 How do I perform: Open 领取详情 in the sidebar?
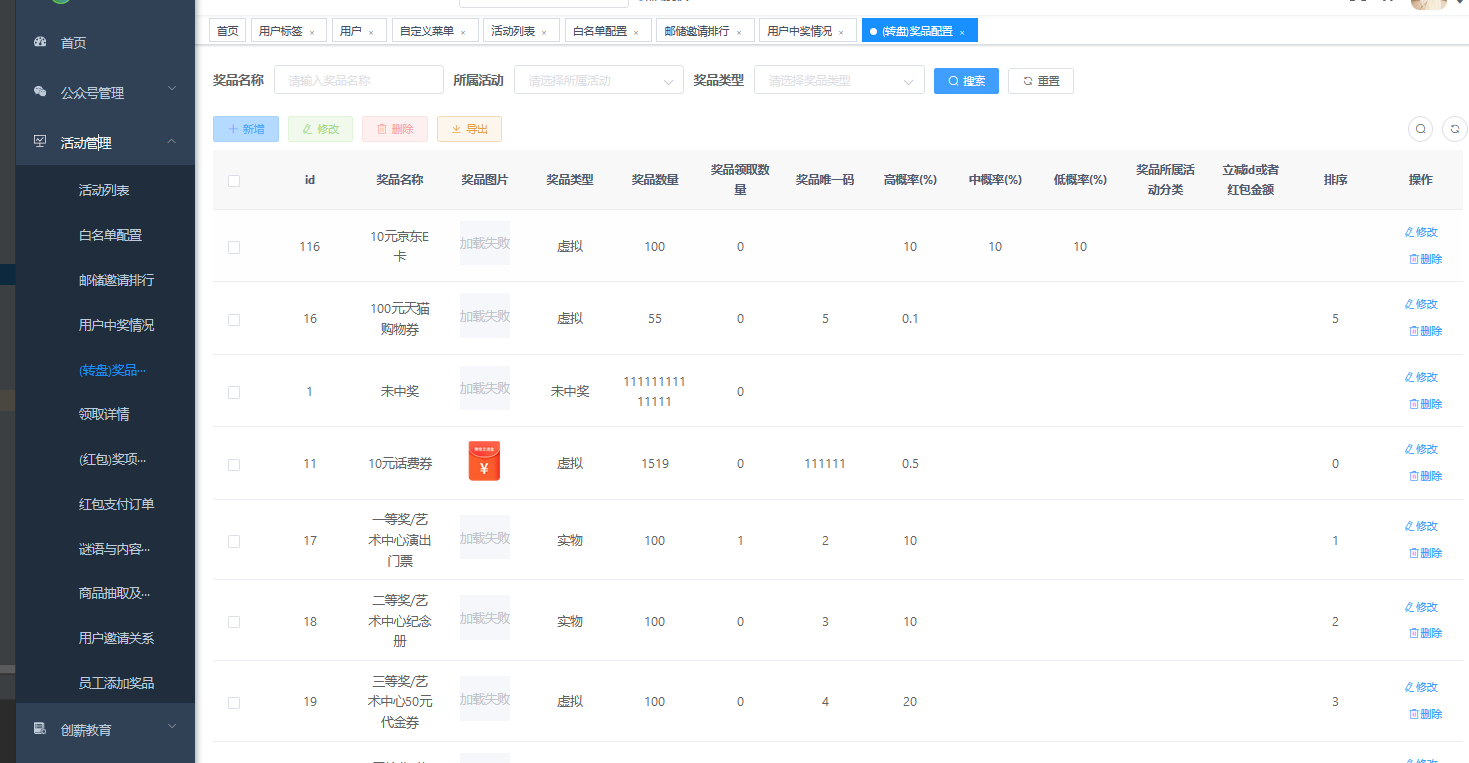(x=104, y=414)
